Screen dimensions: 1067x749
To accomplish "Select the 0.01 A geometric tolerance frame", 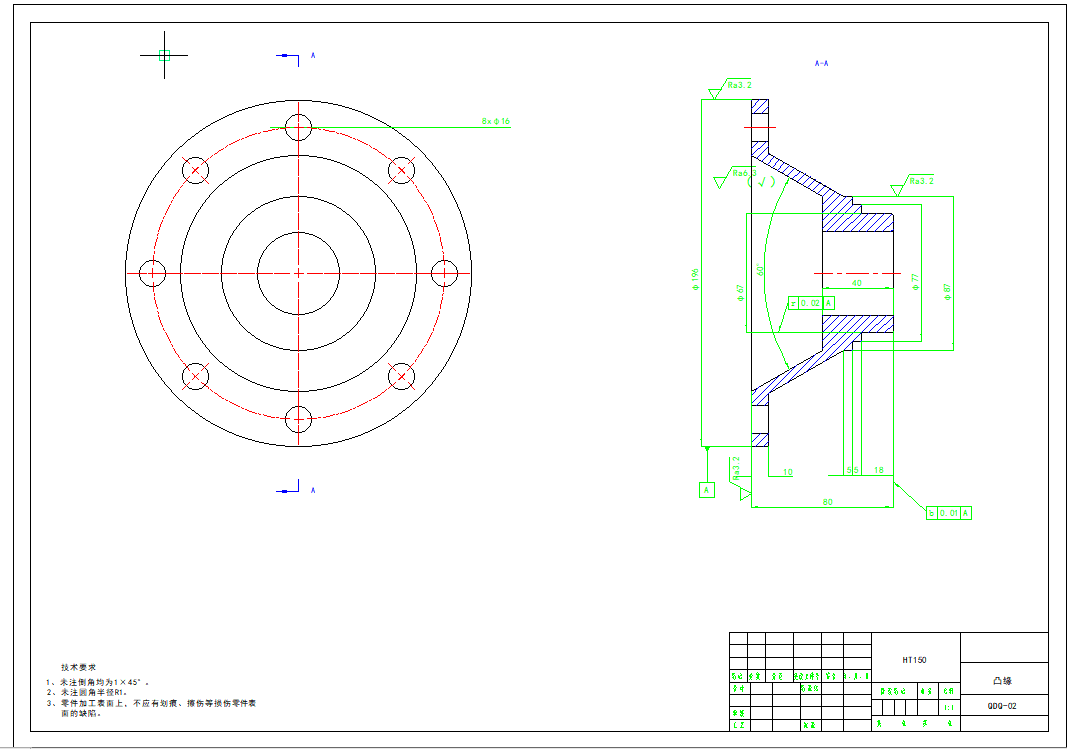I will click(x=949, y=513).
